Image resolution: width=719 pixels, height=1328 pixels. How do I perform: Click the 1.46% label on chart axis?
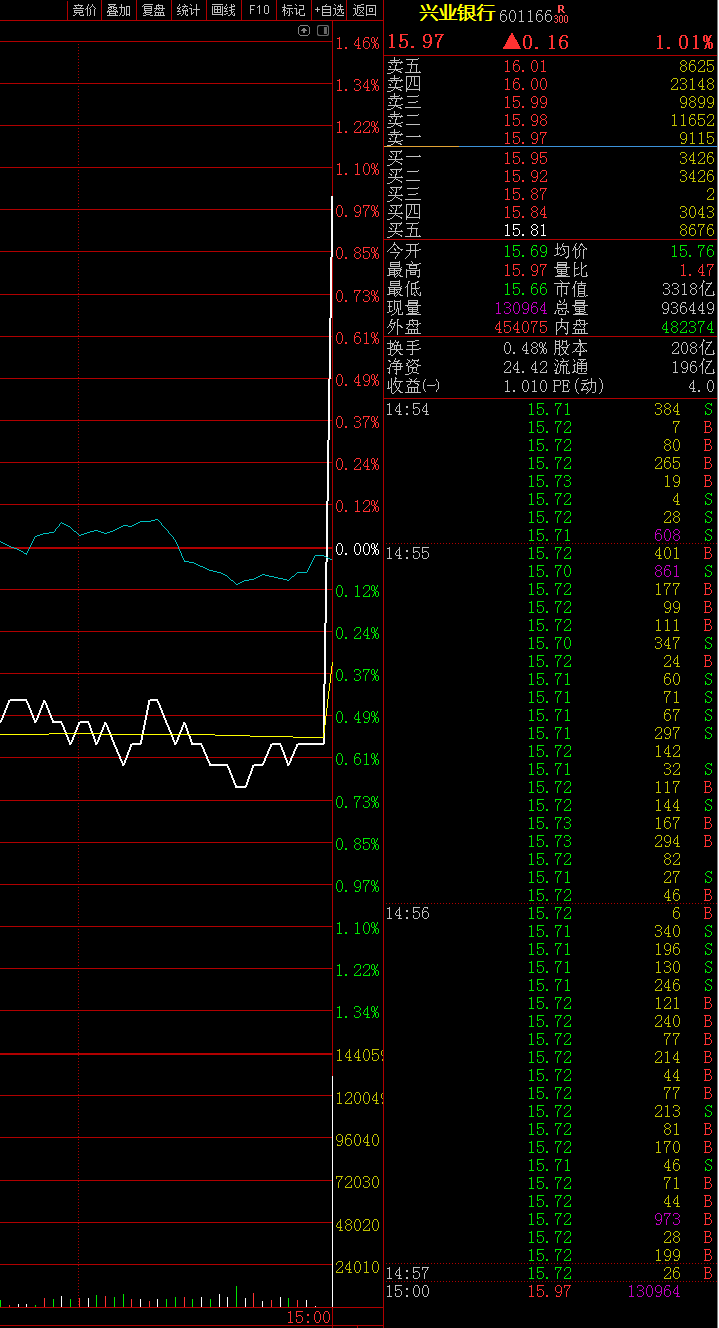[x=358, y=43]
